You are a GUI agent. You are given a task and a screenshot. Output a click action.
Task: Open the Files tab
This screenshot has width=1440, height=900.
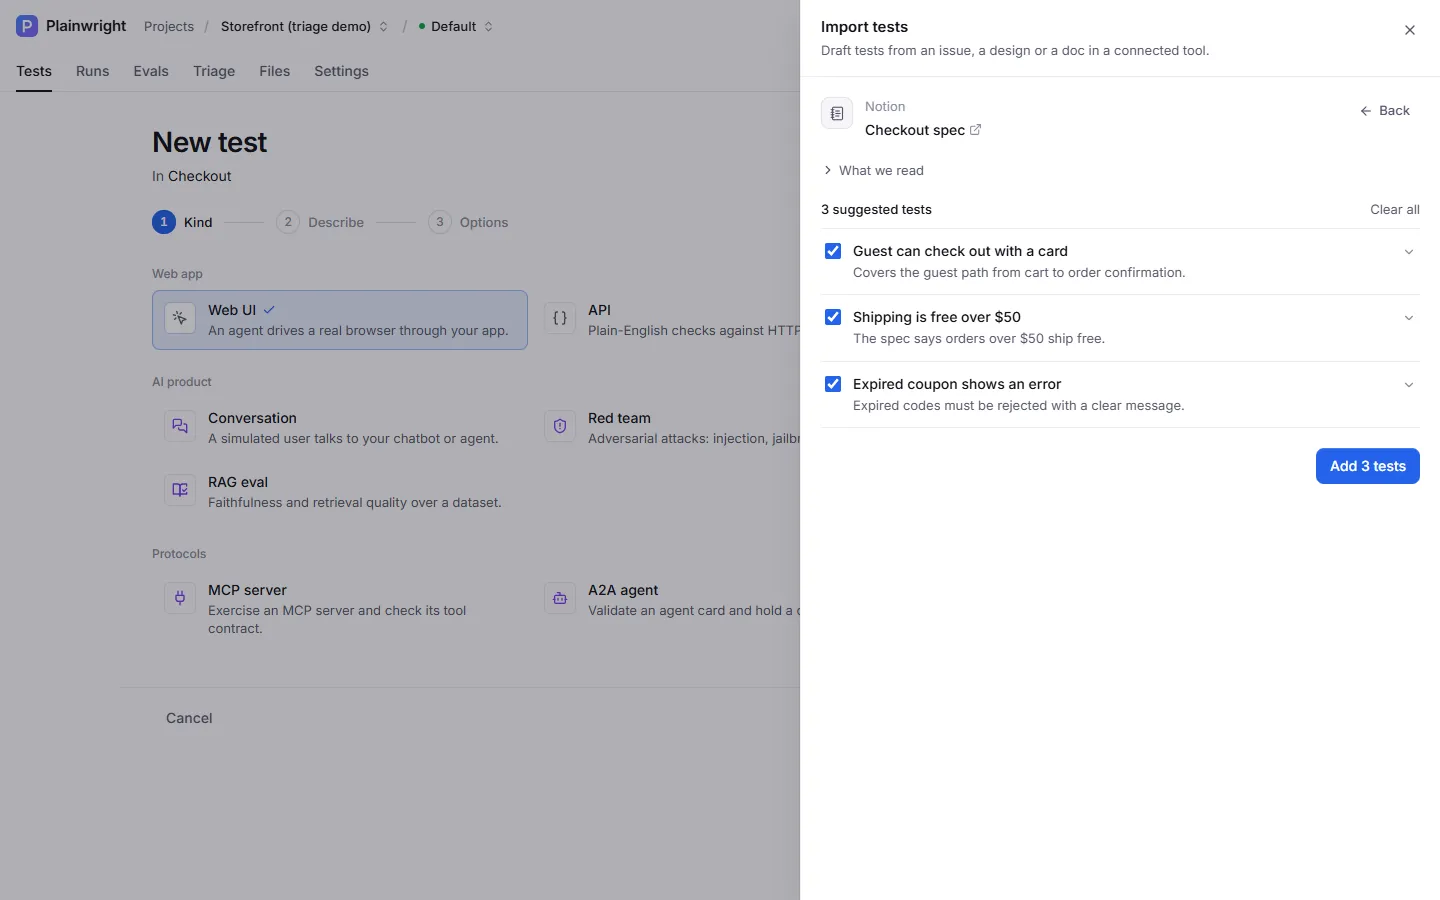[x=275, y=71]
